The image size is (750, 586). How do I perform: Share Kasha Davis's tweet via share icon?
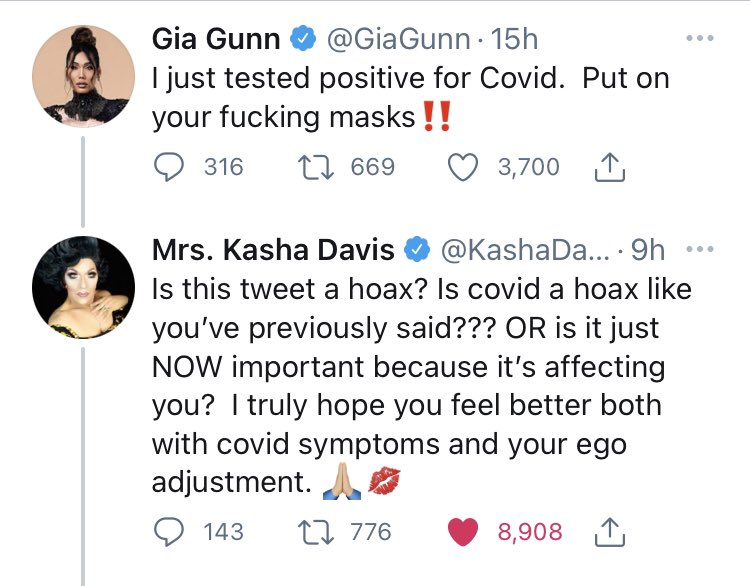[609, 532]
